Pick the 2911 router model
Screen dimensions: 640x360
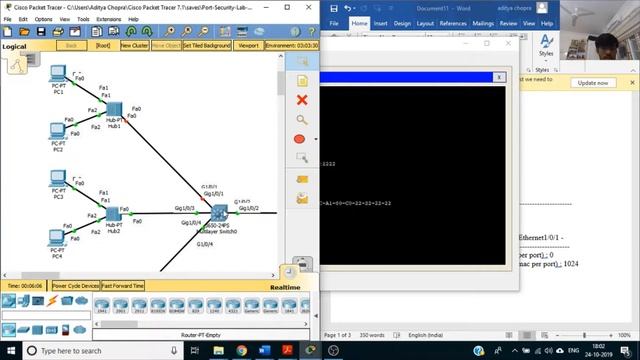[x=139, y=305]
